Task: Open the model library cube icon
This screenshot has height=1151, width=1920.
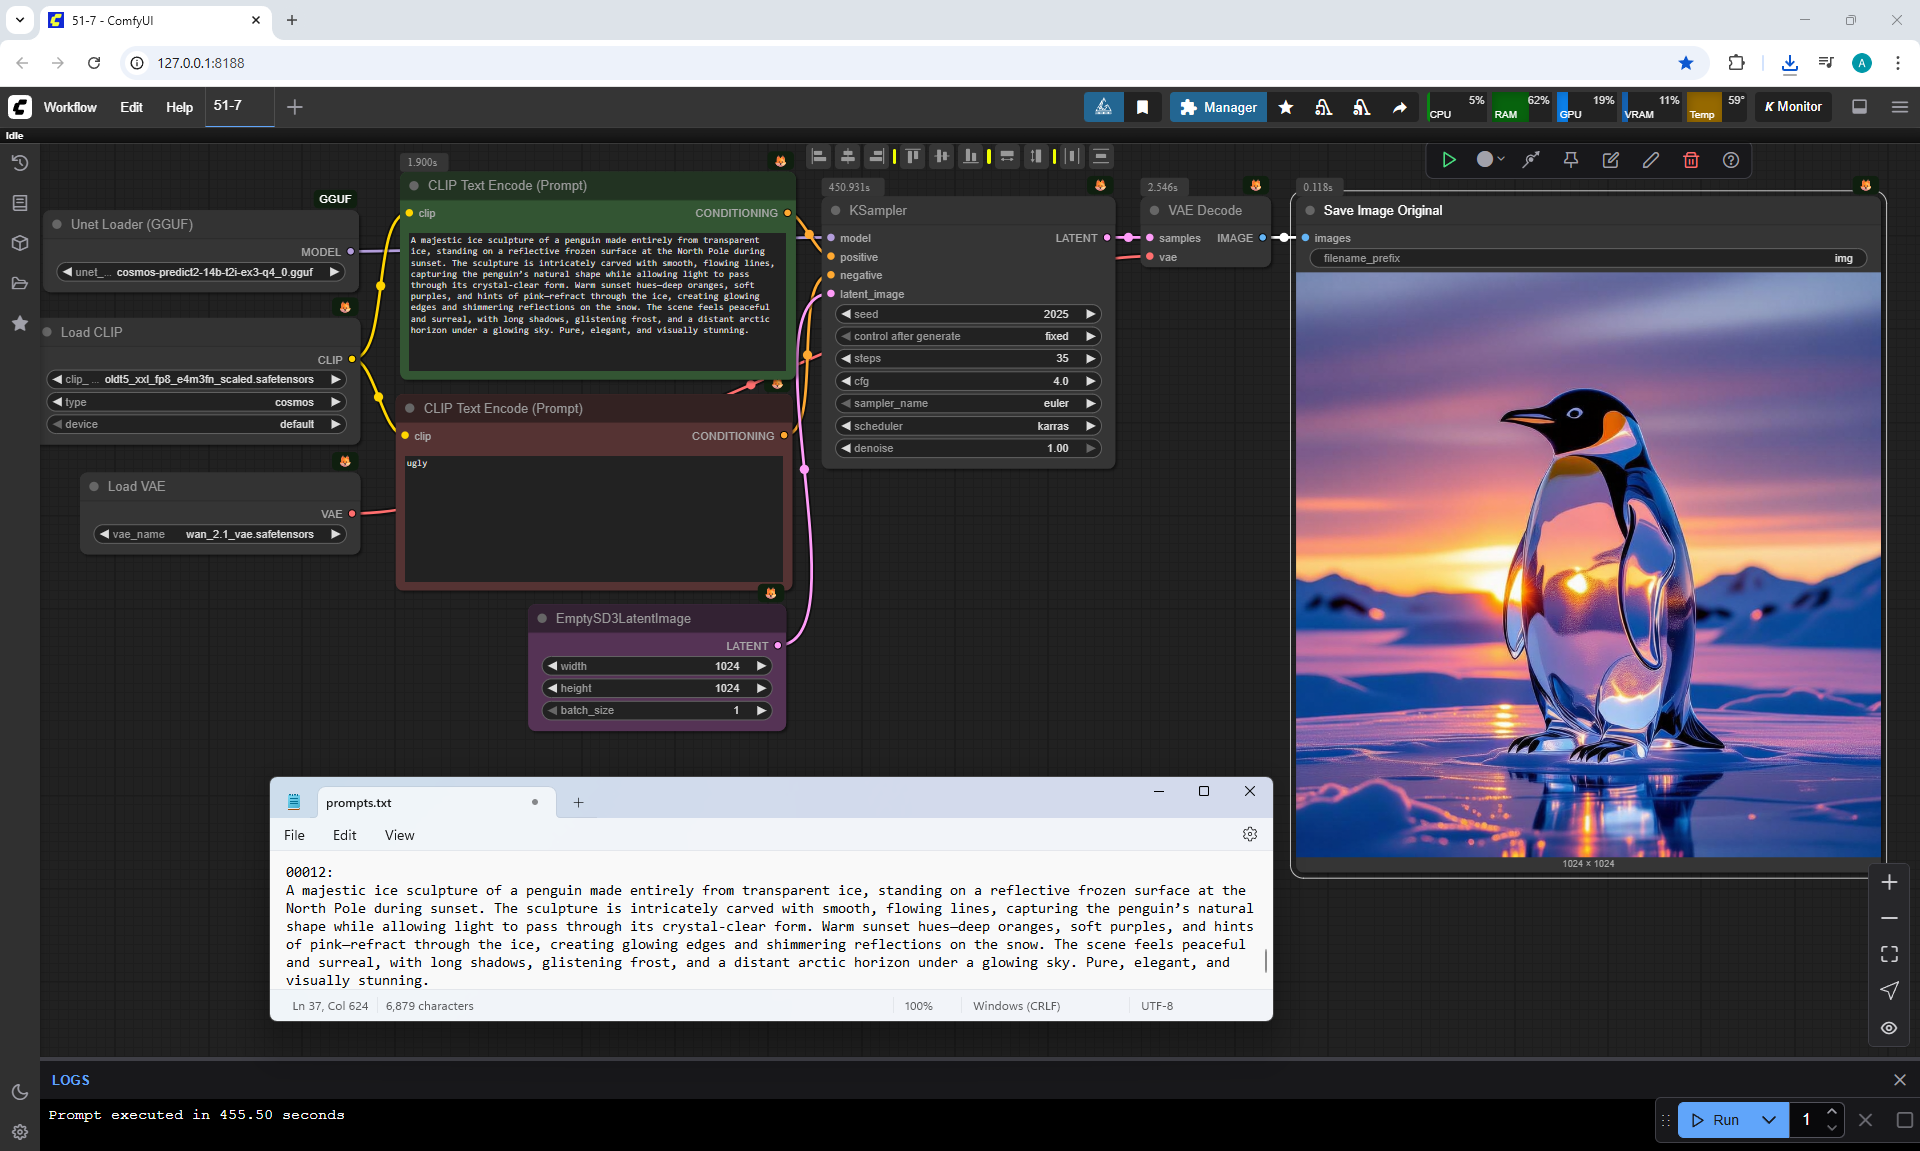Action: point(19,243)
